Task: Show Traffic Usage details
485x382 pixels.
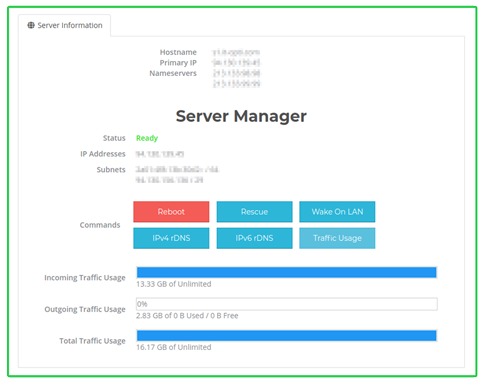Action: point(337,238)
